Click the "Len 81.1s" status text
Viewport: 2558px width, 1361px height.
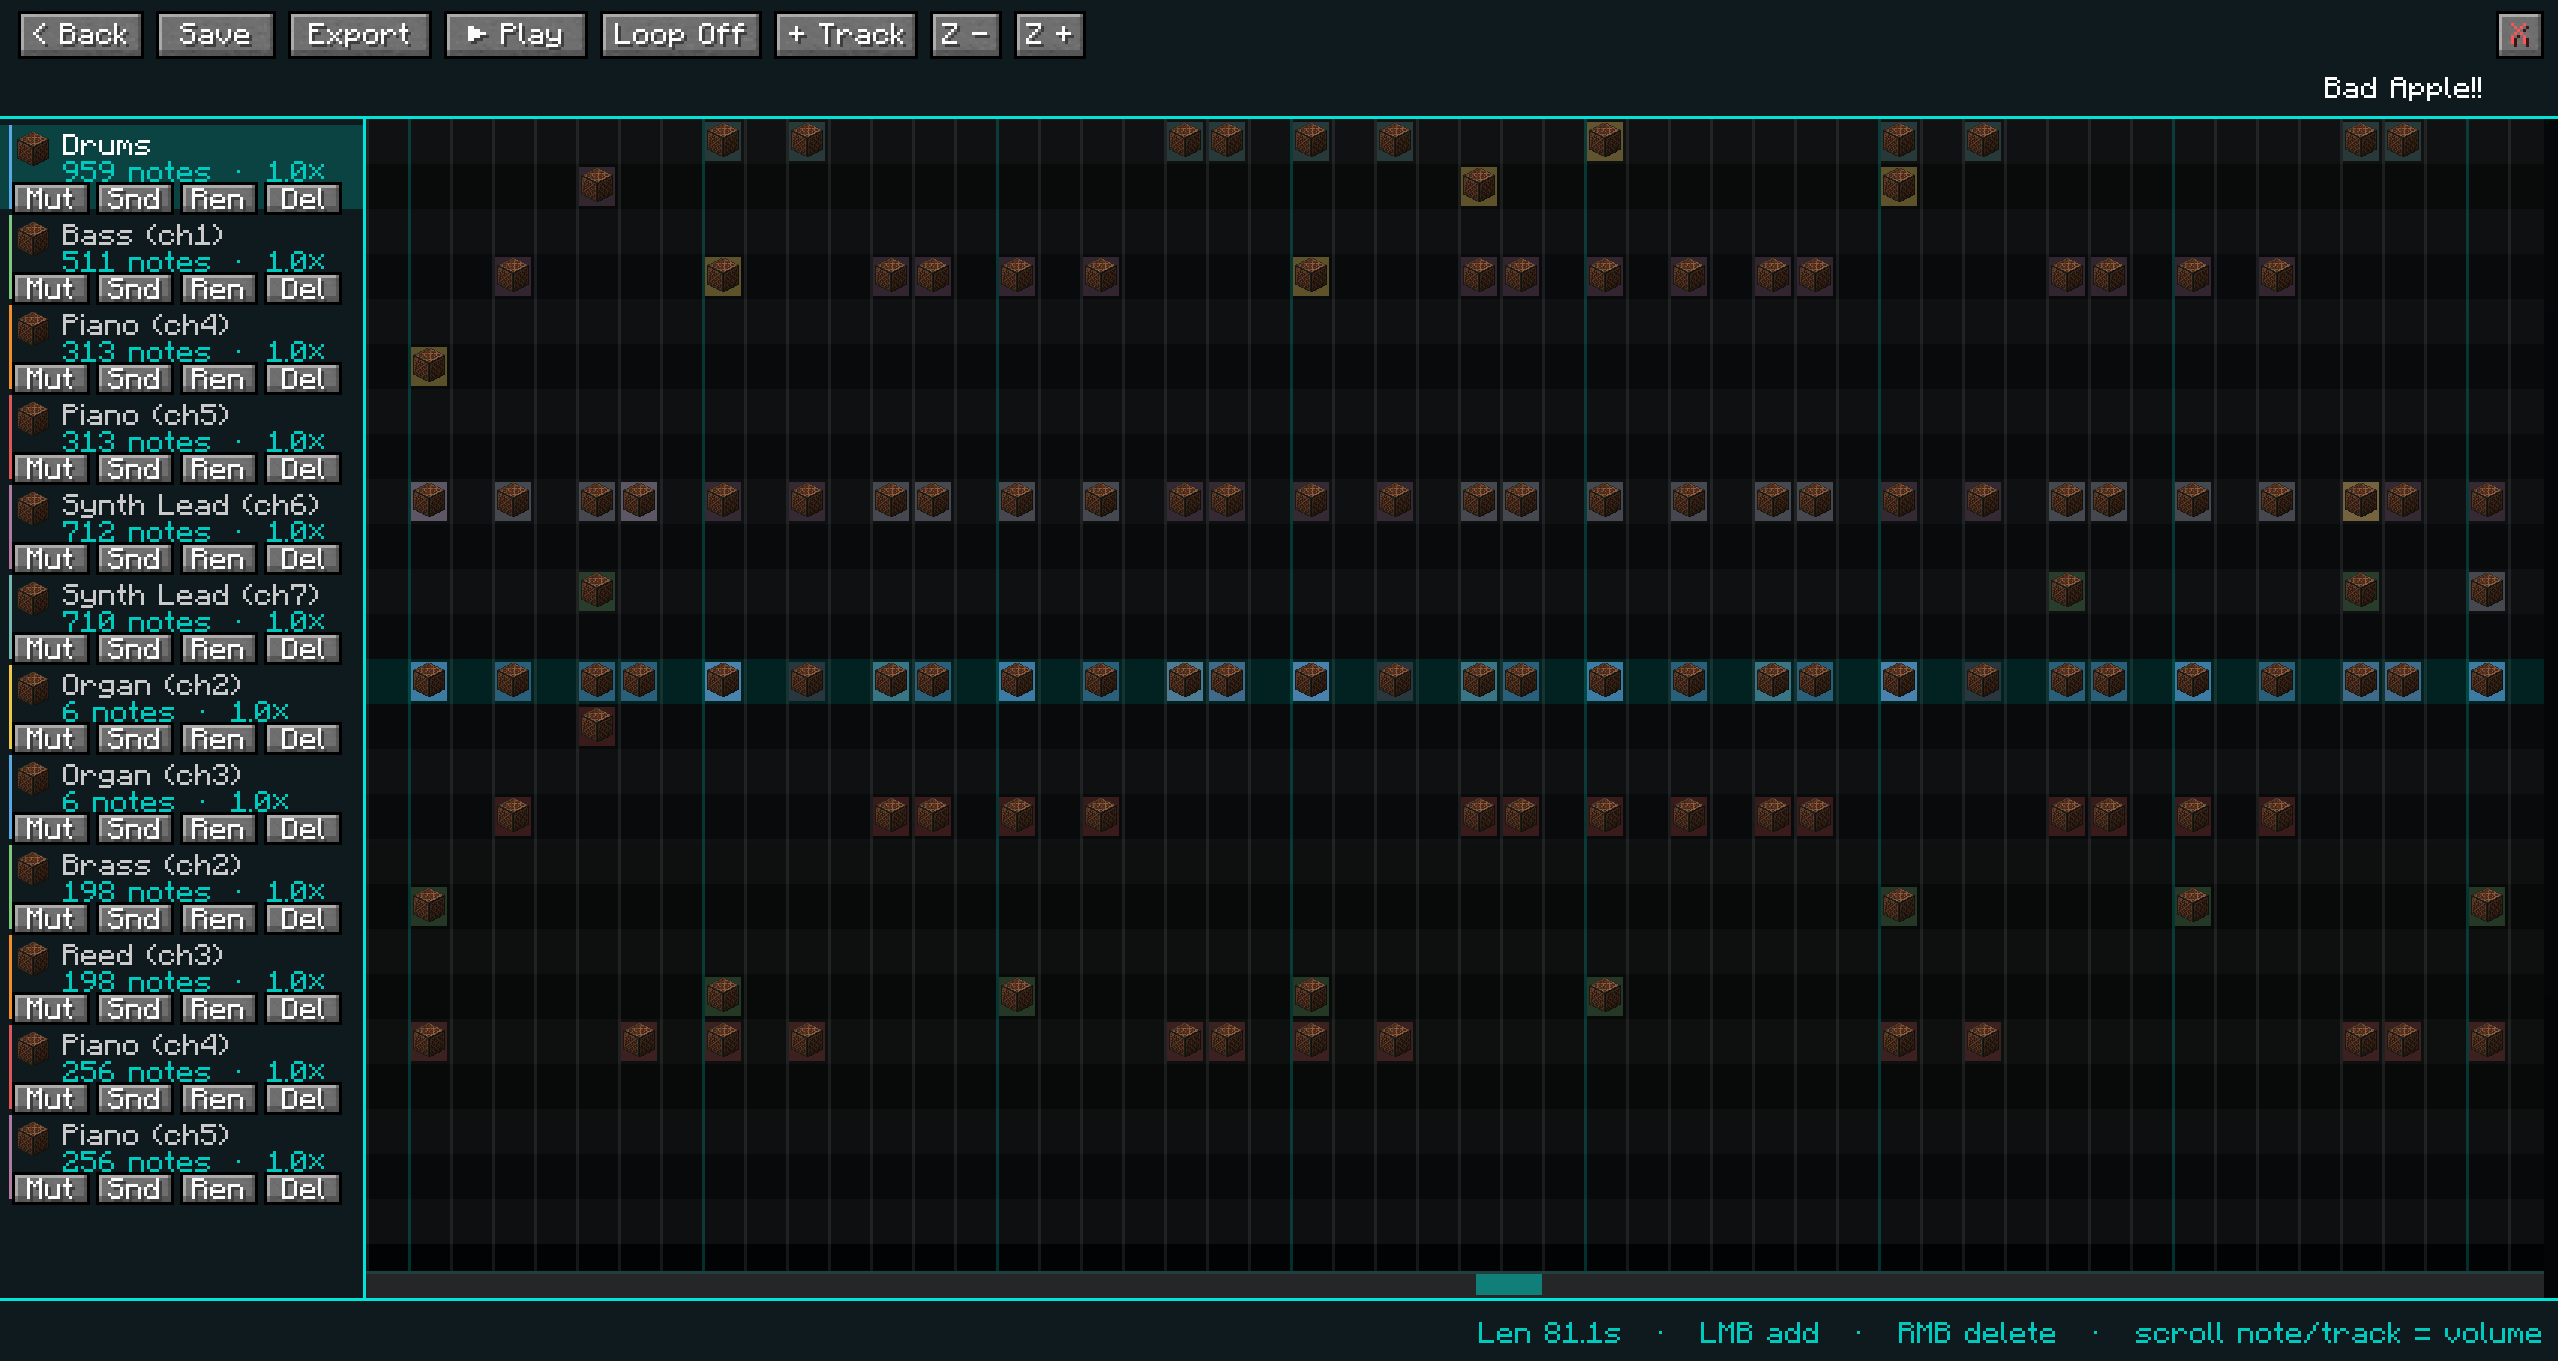(x=1549, y=1333)
